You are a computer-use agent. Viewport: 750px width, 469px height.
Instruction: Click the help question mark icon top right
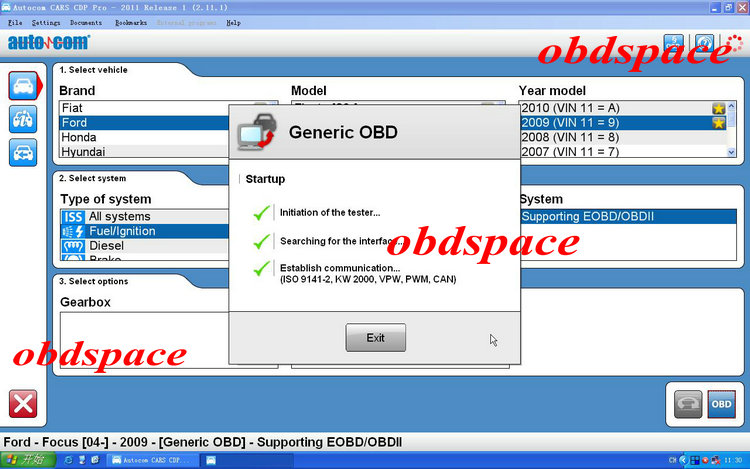click(x=705, y=42)
